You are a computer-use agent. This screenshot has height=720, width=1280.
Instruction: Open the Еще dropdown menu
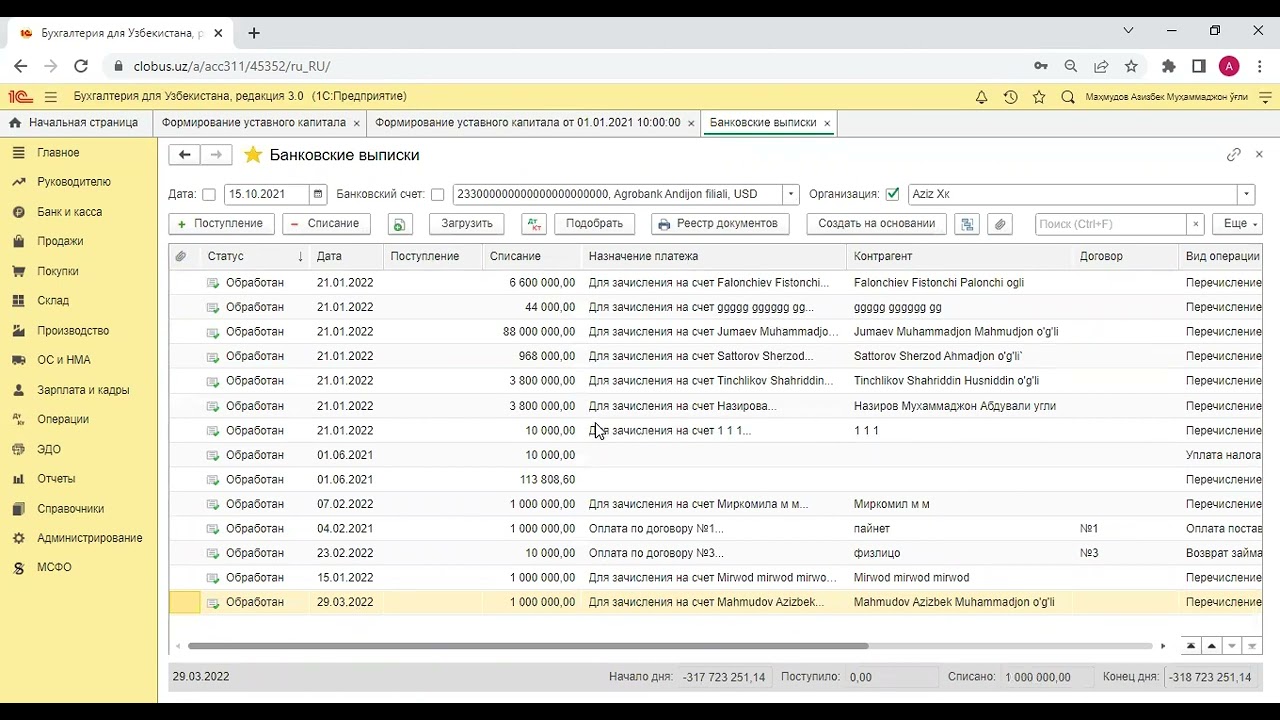1236,224
